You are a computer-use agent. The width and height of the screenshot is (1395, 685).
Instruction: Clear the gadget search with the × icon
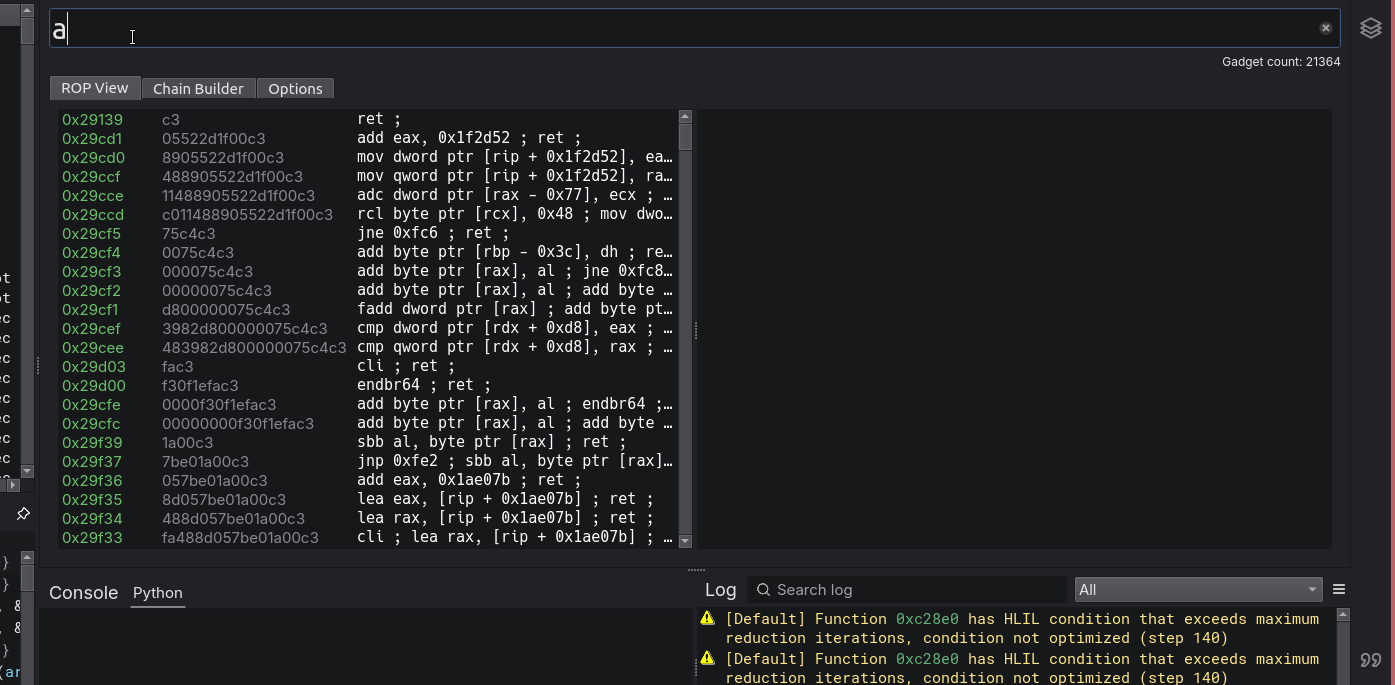1325,27
